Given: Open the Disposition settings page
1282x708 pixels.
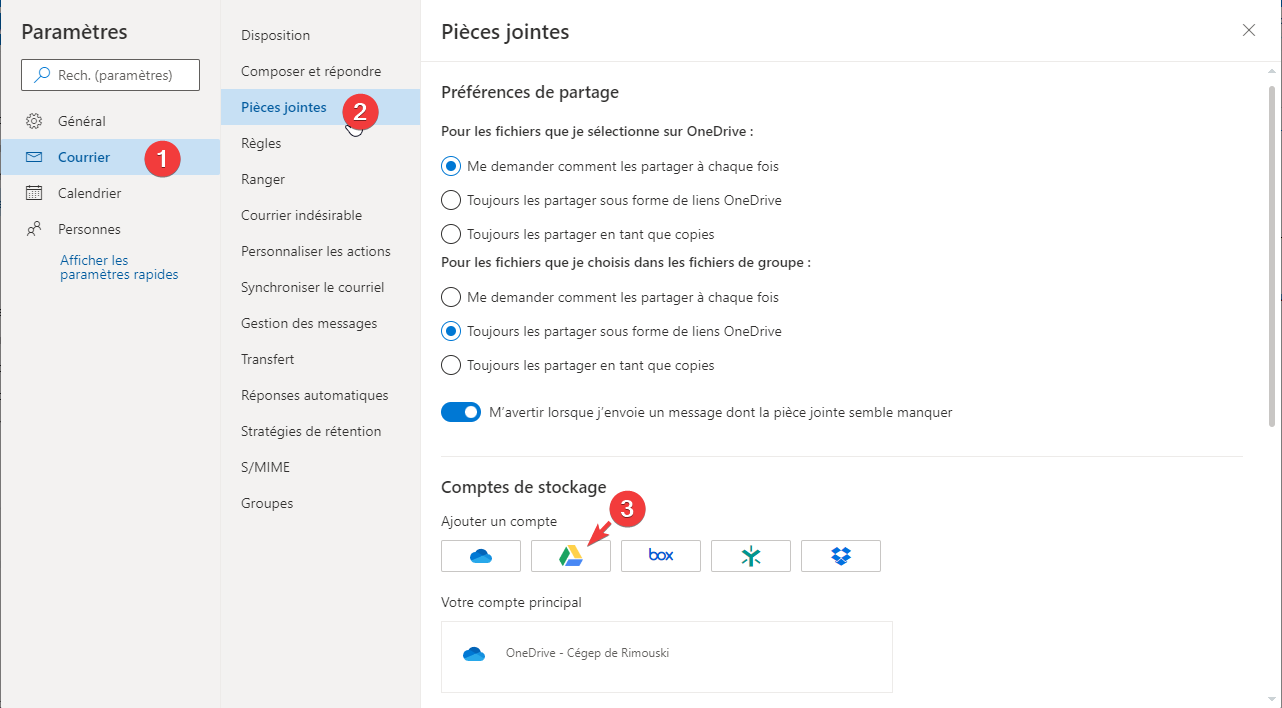Looking at the screenshot, I should (320, 35).
